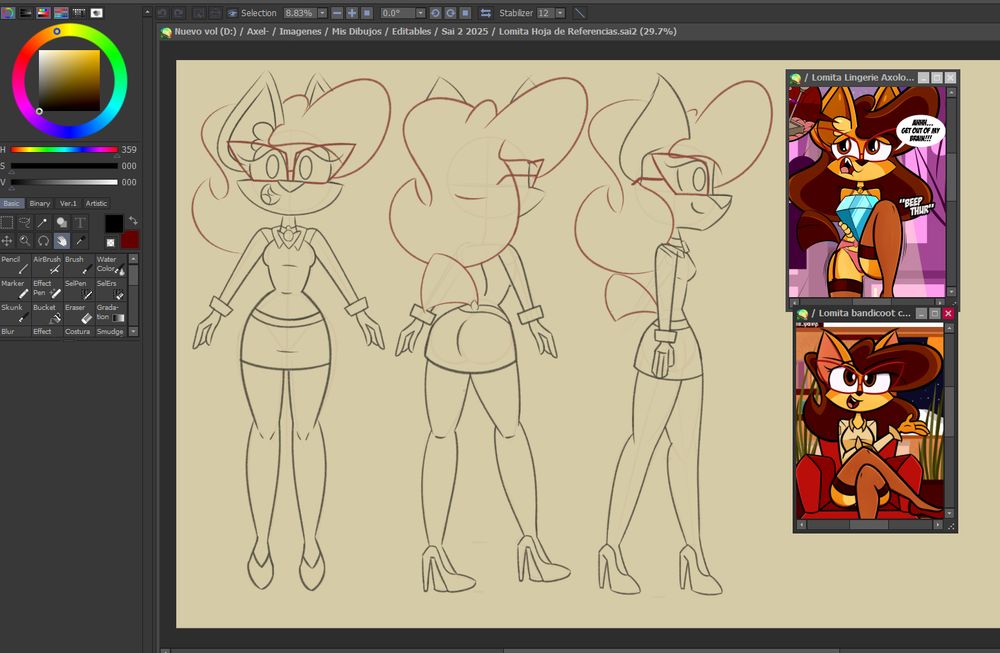Pick the Gradation tool
Viewport: 1000px width, 653px height.
(x=111, y=313)
